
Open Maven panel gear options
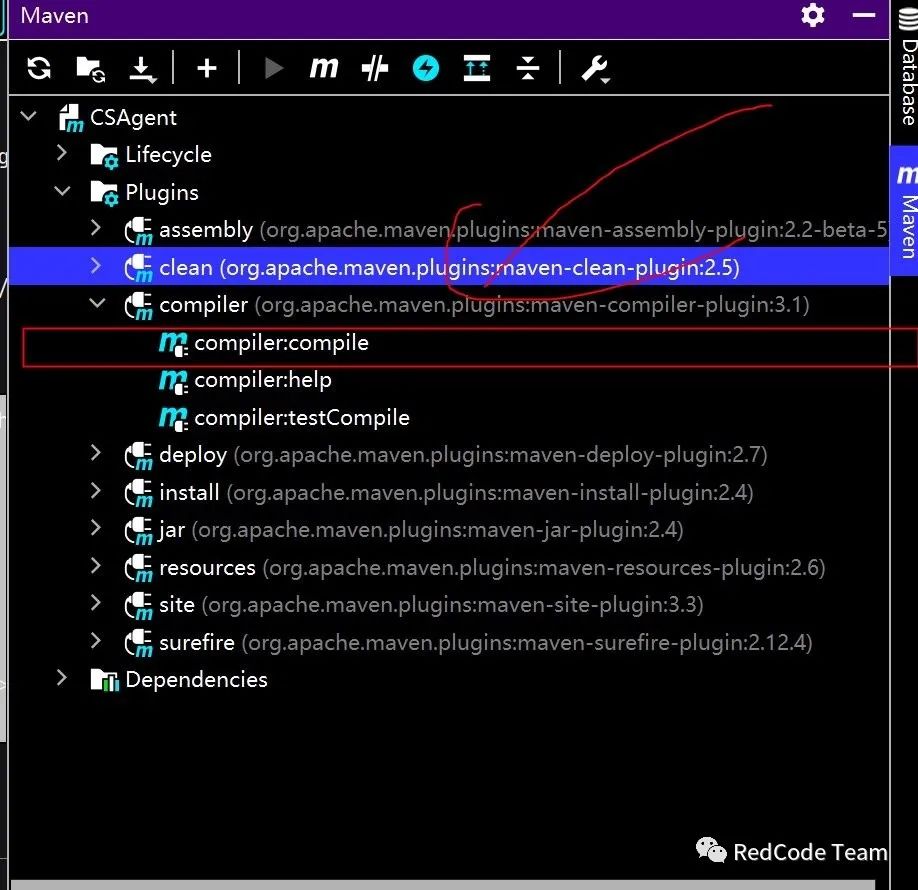tap(813, 15)
